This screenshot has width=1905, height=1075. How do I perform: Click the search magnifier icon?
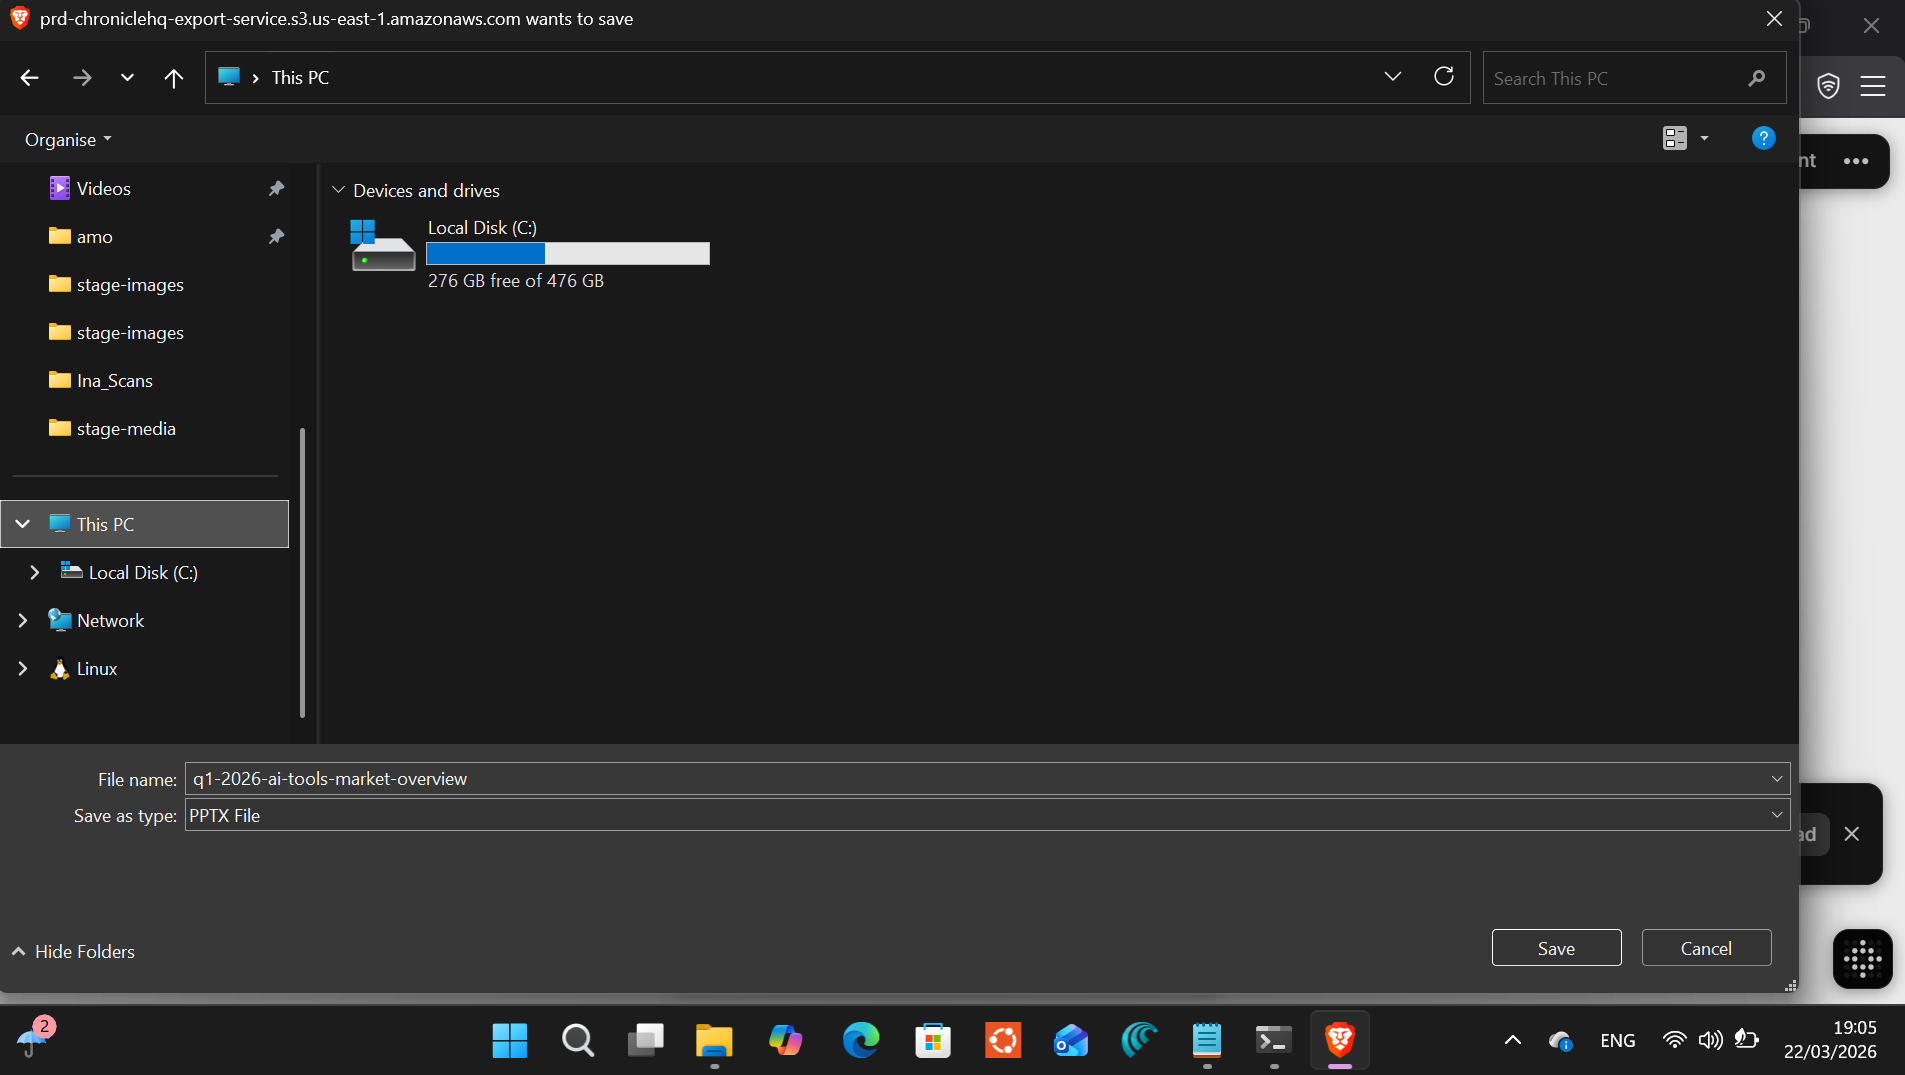[1757, 78]
